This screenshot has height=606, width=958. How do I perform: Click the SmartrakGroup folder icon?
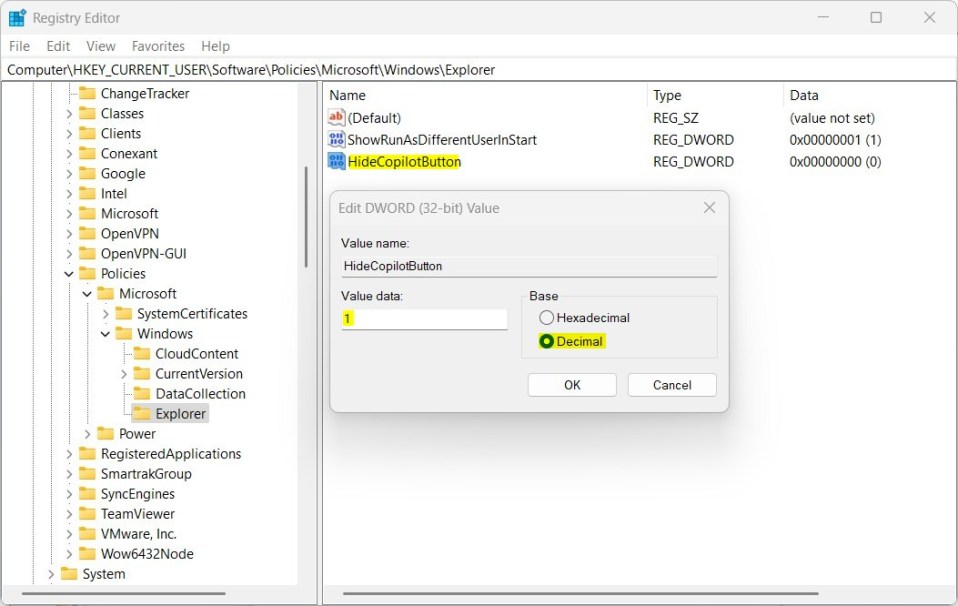coord(87,474)
